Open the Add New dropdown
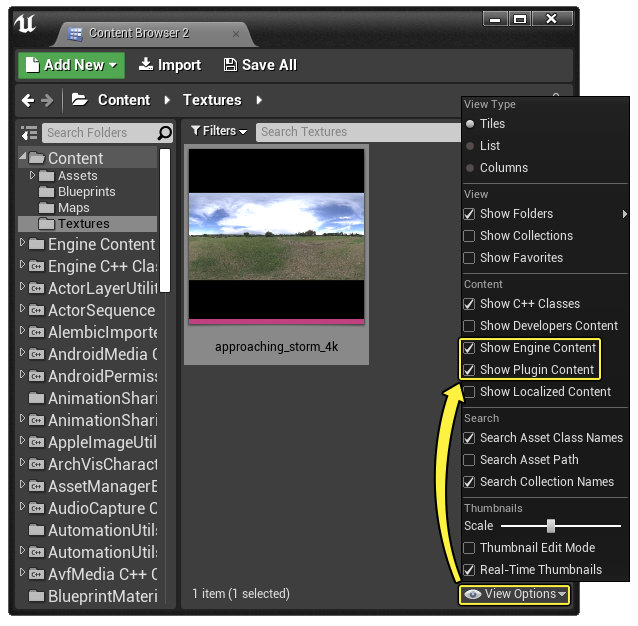Screen dimensions: 638x626 tap(72, 65)
